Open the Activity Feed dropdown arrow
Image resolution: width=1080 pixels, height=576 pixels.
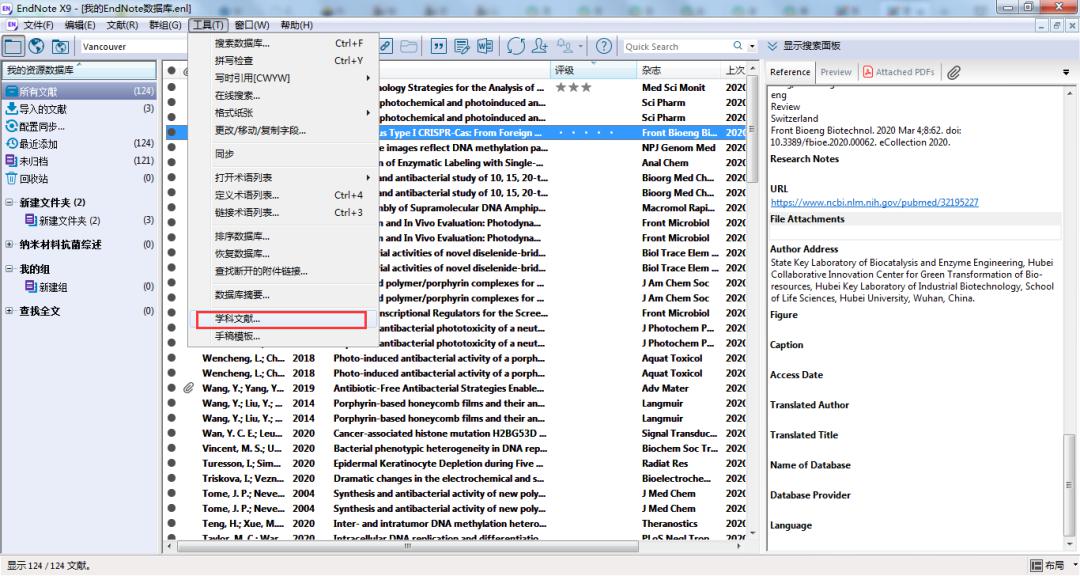point(581,46)
